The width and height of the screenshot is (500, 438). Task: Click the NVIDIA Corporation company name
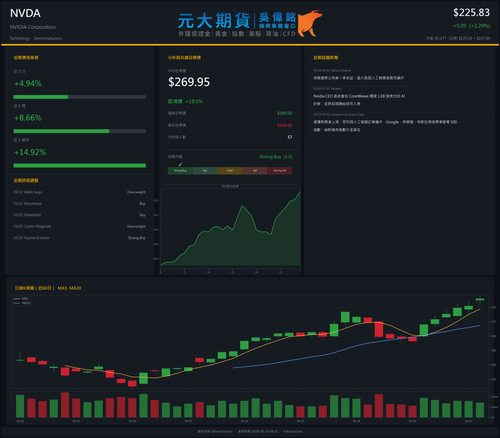[33, 27]
